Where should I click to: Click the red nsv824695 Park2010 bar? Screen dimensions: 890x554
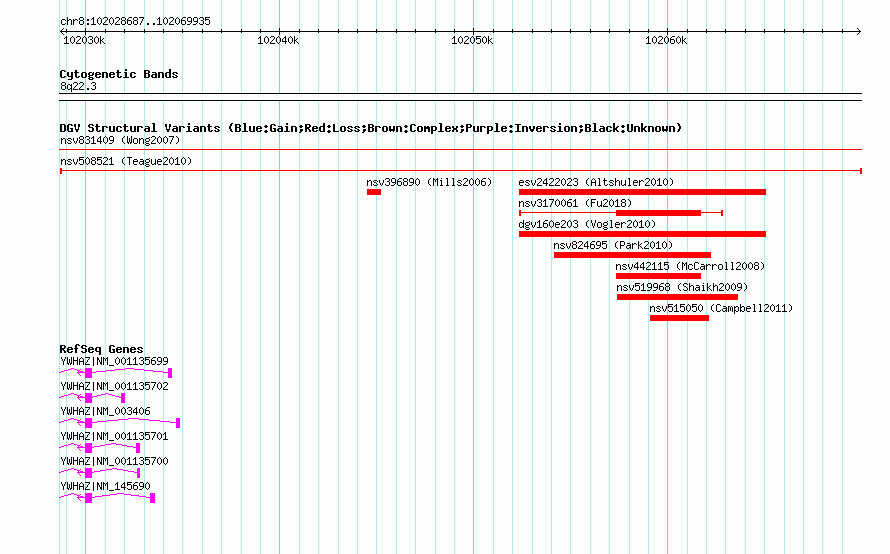632,255
